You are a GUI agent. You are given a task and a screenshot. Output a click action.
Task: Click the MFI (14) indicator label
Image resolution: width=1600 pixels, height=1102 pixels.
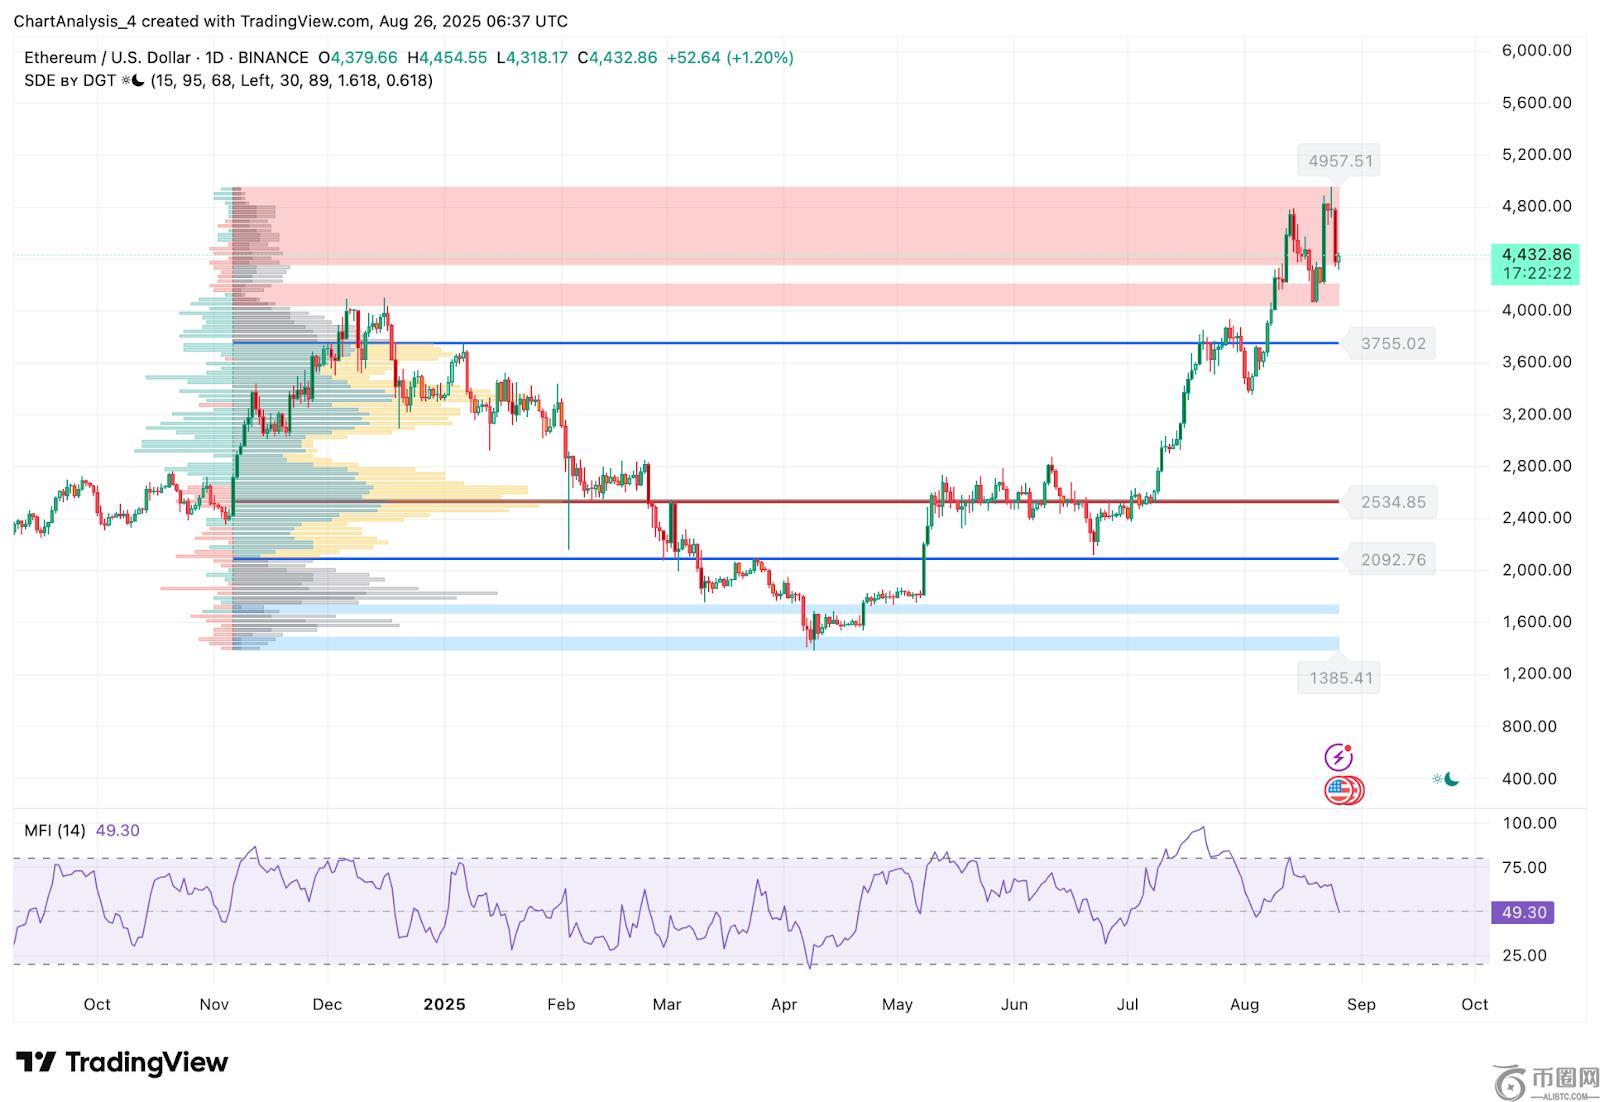point(55,831)
